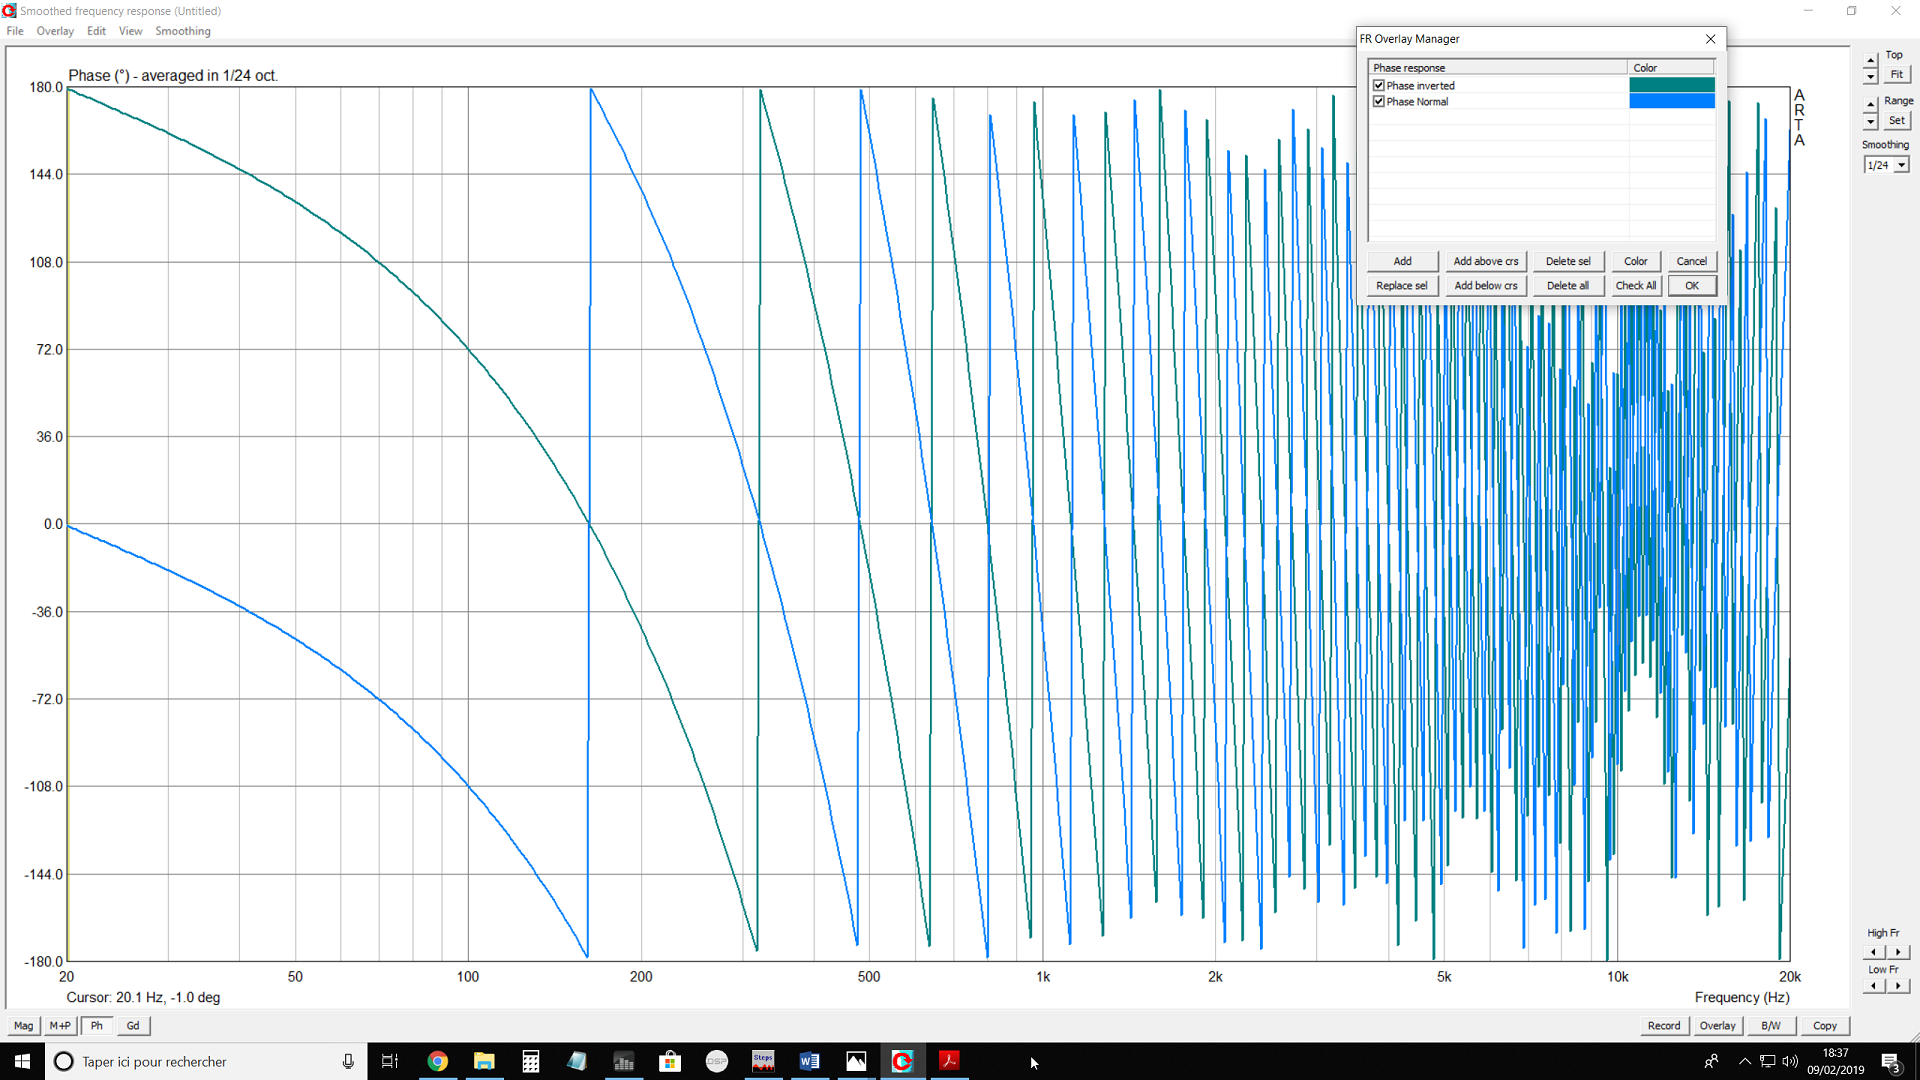Image resolution: width=1920 pixels, height=1080 pixels.
Task: Confirm Overlay Manager with OK
Action: [x=1691, y=286]
